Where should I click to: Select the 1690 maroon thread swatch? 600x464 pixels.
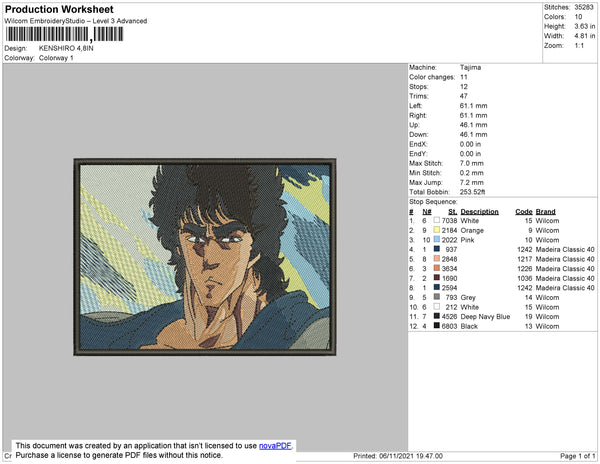pyautogui.click(x=437, y=278)
